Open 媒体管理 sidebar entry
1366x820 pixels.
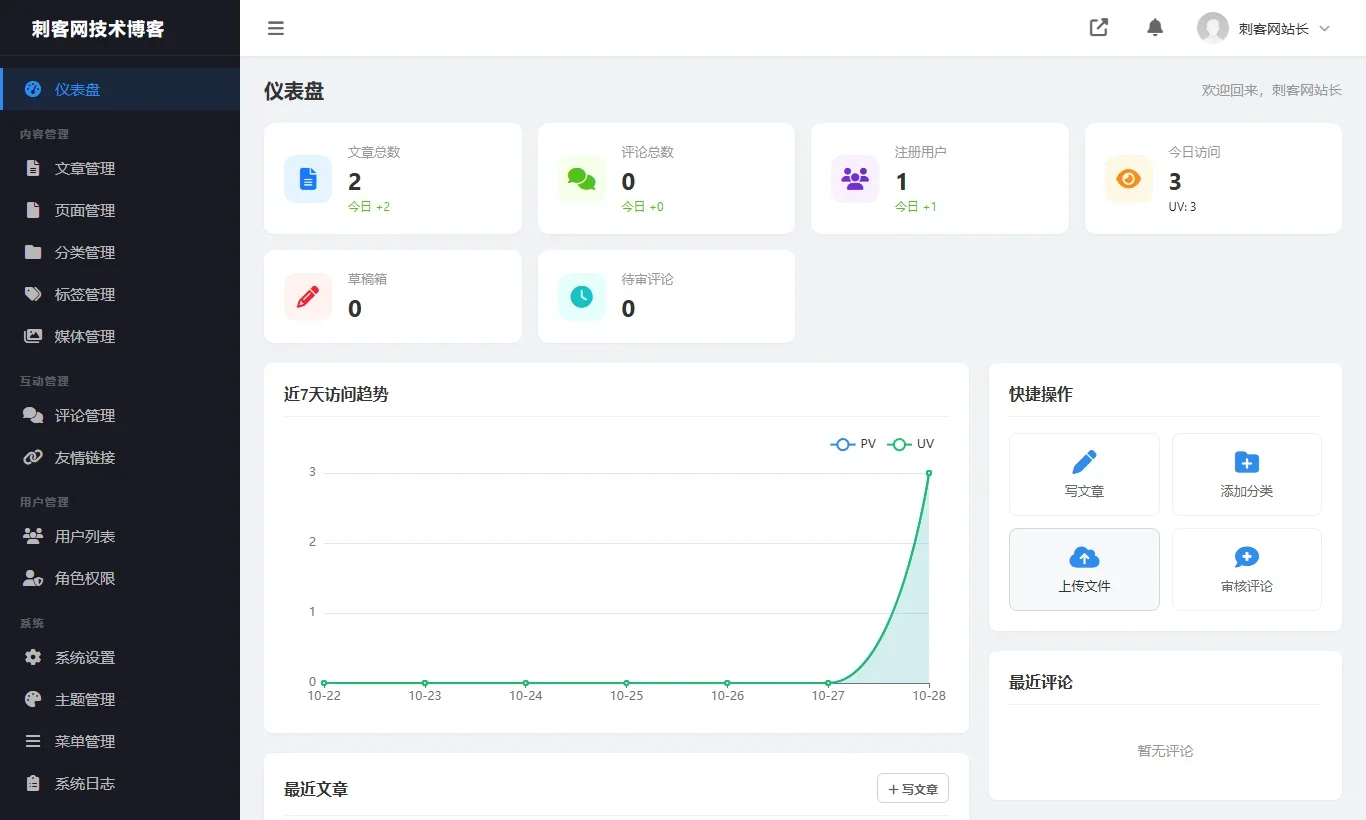(120, 337)
